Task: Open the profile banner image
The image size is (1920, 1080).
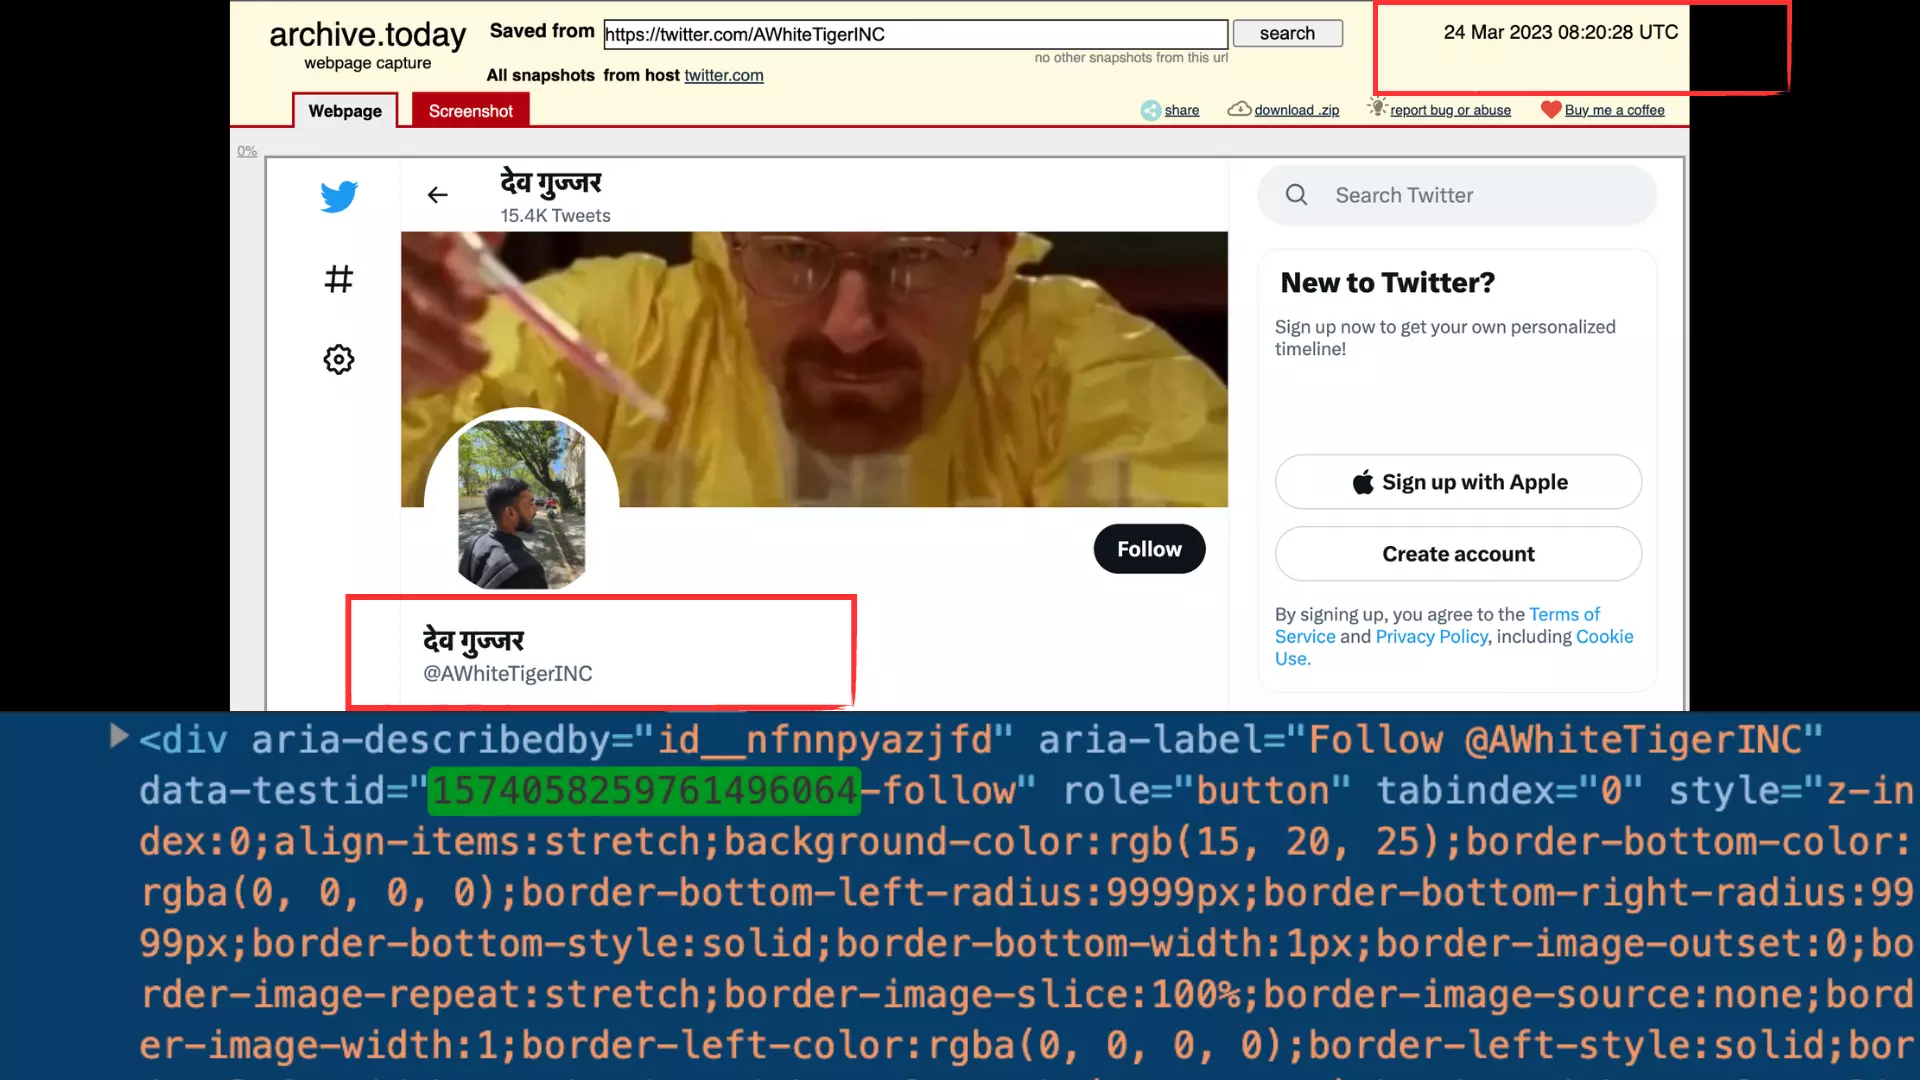Action: (814, 369)
